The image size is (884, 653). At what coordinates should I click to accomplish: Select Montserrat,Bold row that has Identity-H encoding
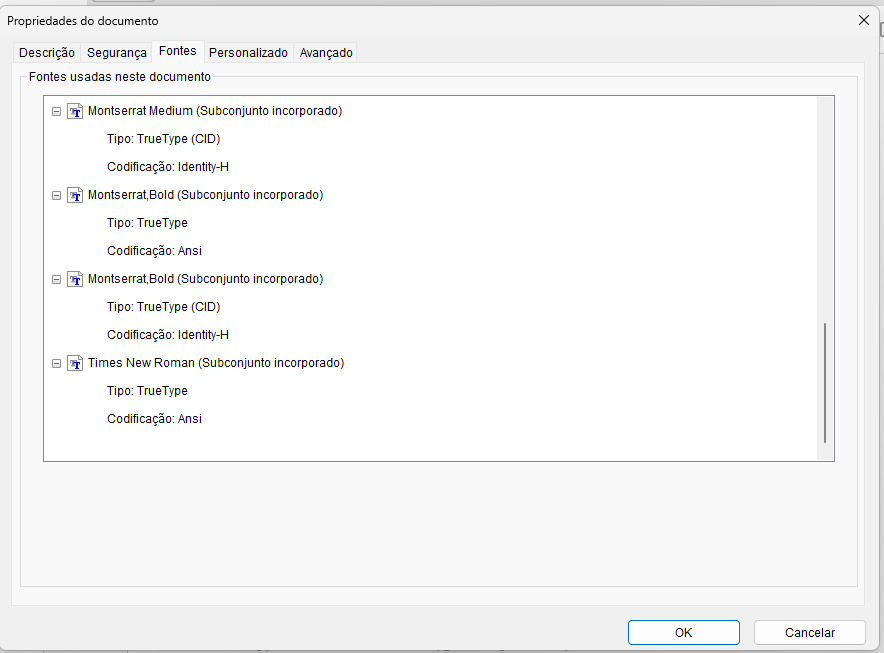(x=205, y=279)
